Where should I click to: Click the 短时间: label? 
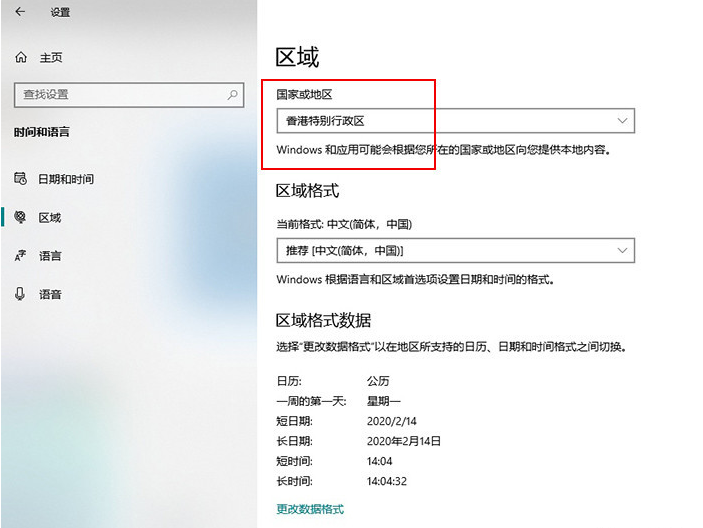click(x=295, y=461)
